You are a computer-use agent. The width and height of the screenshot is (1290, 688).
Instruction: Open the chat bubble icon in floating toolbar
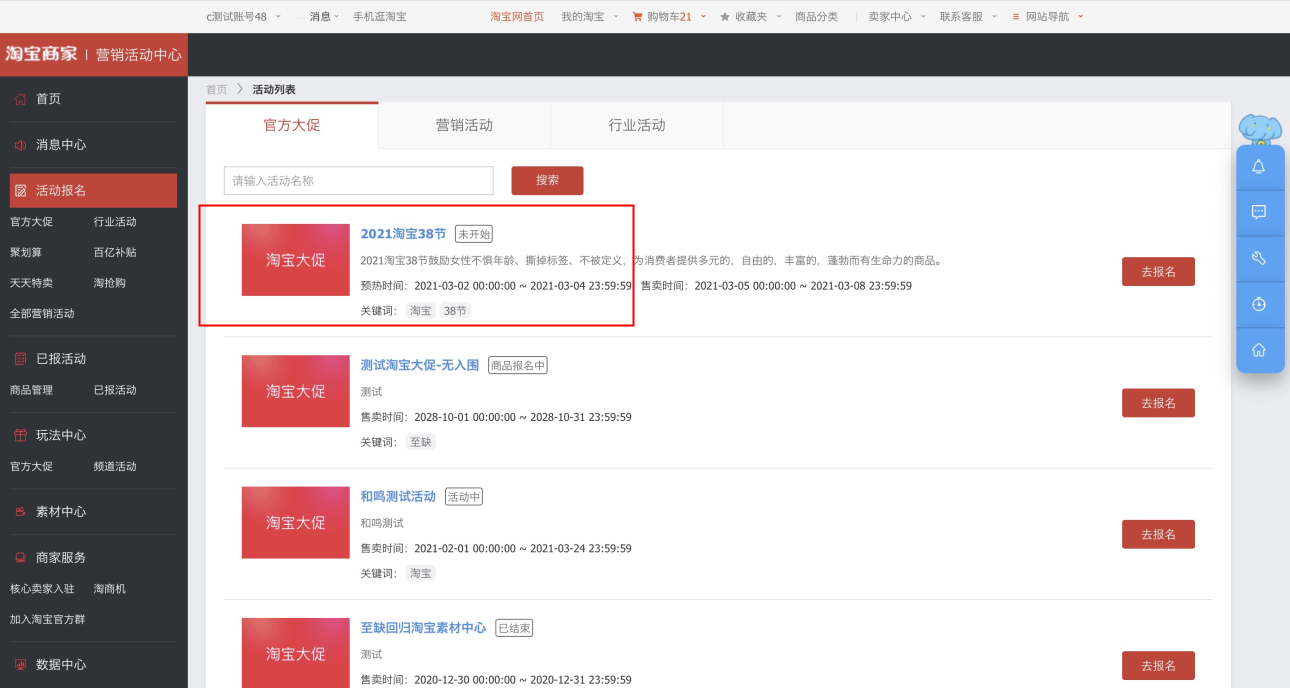pyautogui.click(x=1259, y=212)
